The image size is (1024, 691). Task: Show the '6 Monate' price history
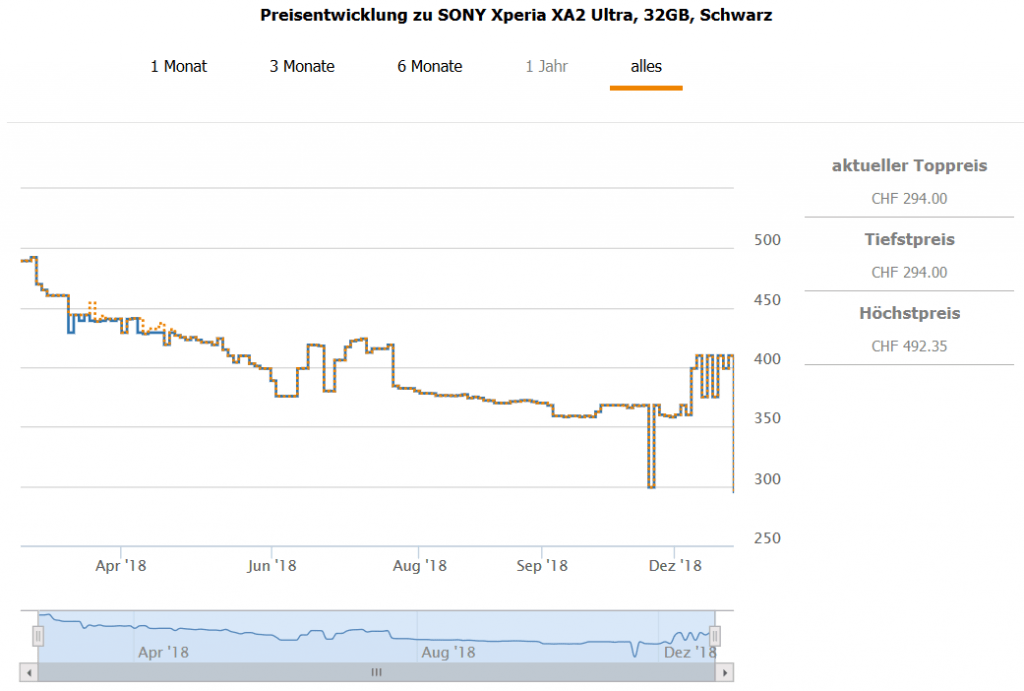(429, 67)
